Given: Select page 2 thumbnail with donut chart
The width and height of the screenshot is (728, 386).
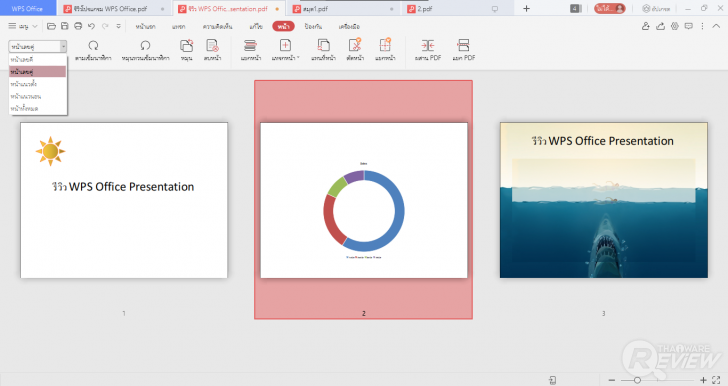Looking at the screenshot, I should tap(364, 200).
